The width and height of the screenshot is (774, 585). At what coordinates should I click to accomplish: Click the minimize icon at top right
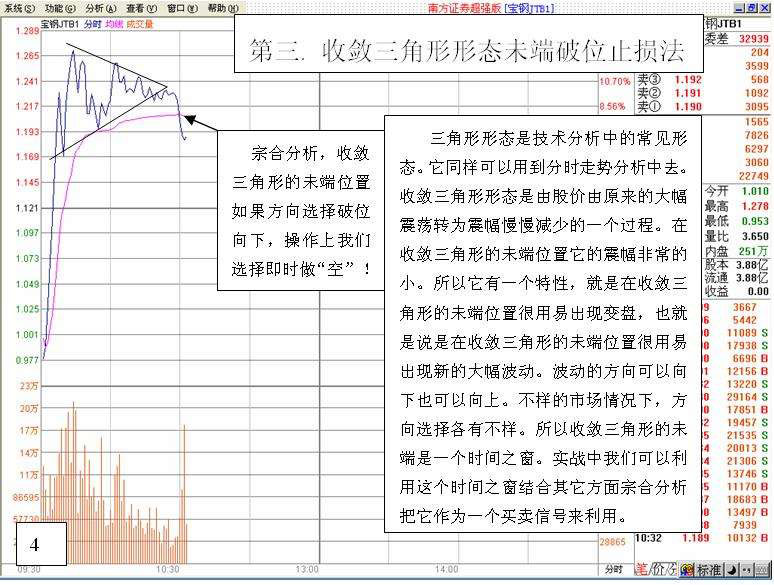(737, 8)
